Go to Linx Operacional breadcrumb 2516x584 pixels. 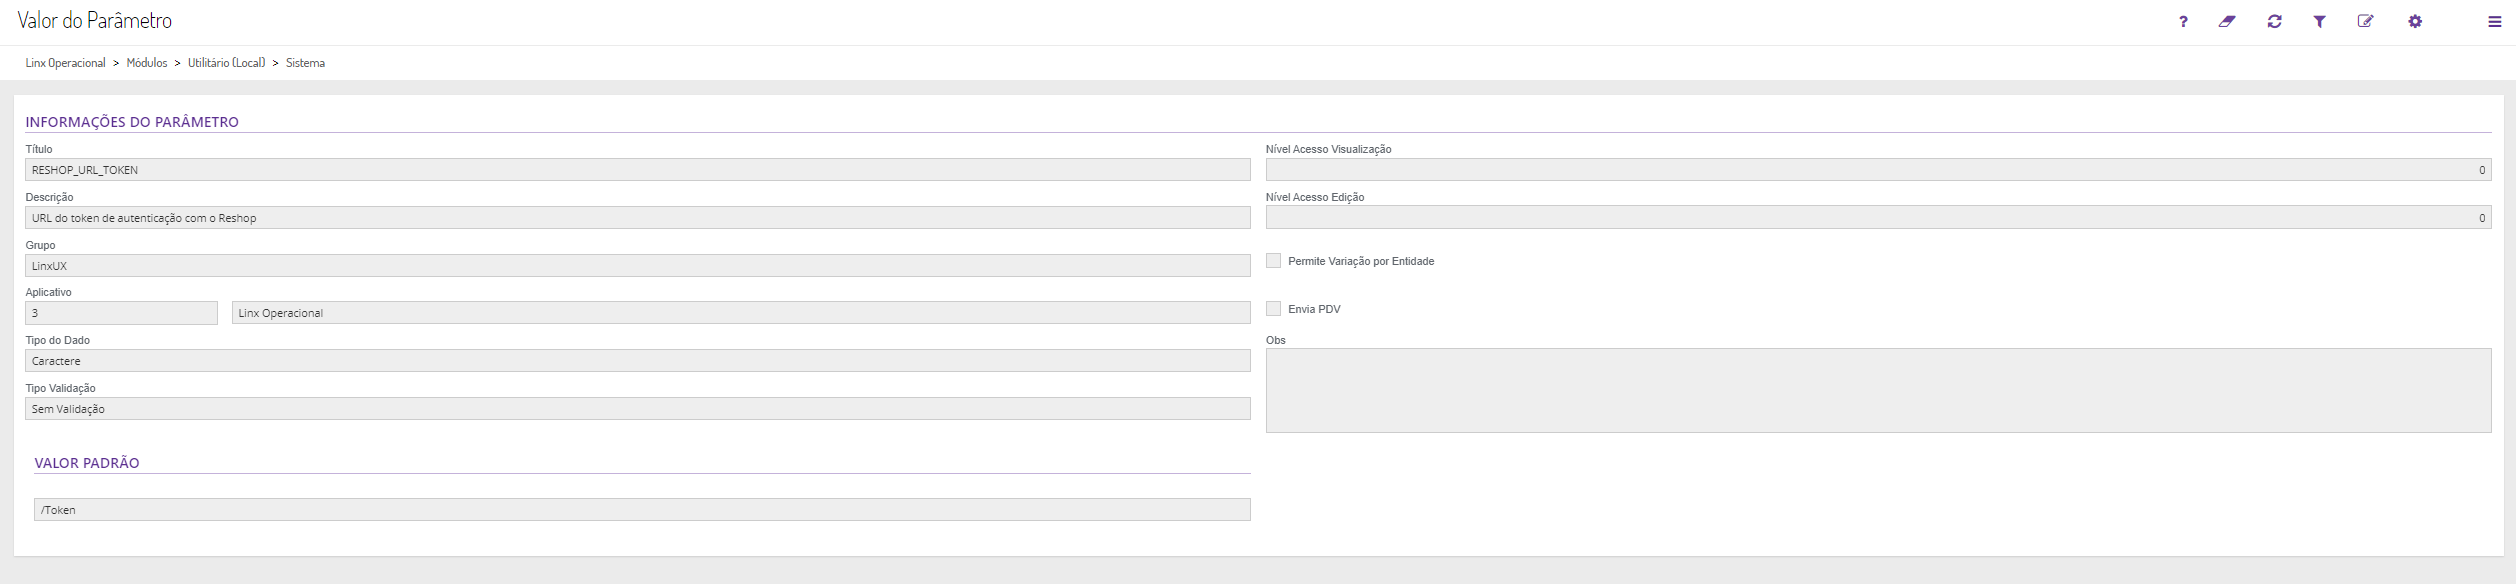(x=65, y=63)
